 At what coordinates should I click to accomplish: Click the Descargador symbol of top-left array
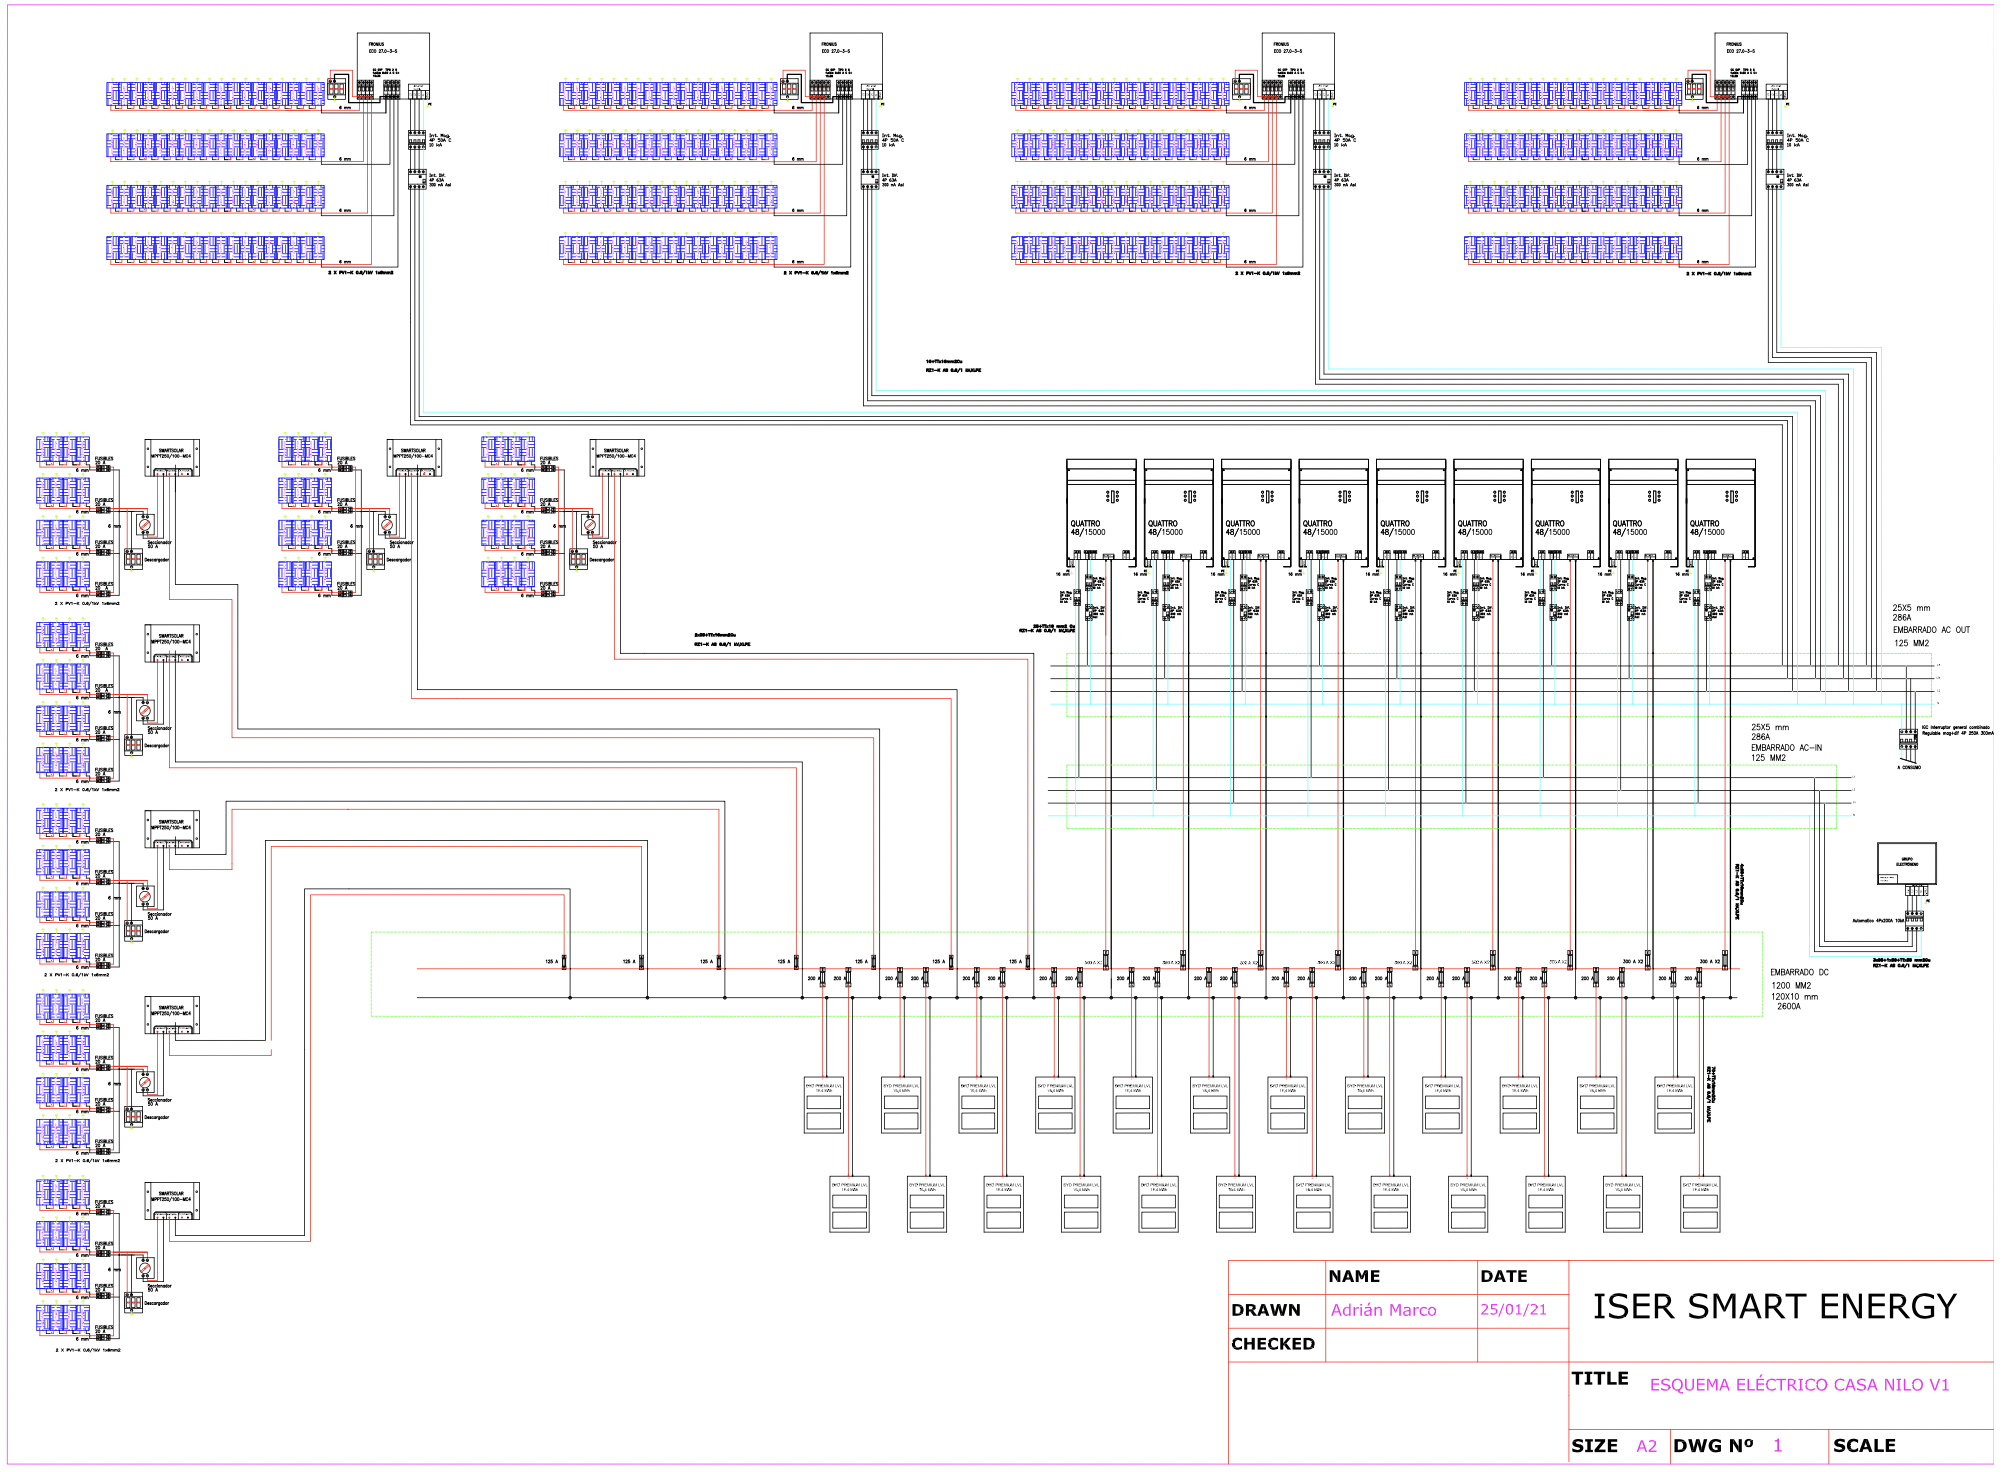[133, 559]
